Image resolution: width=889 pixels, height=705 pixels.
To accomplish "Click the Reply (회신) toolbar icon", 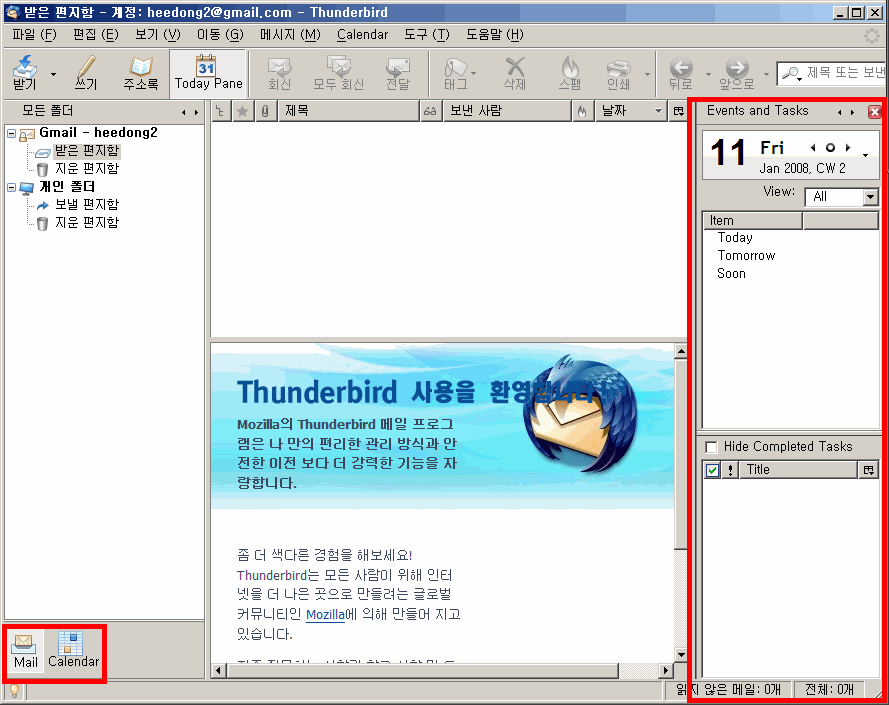I will pos(280,73).
